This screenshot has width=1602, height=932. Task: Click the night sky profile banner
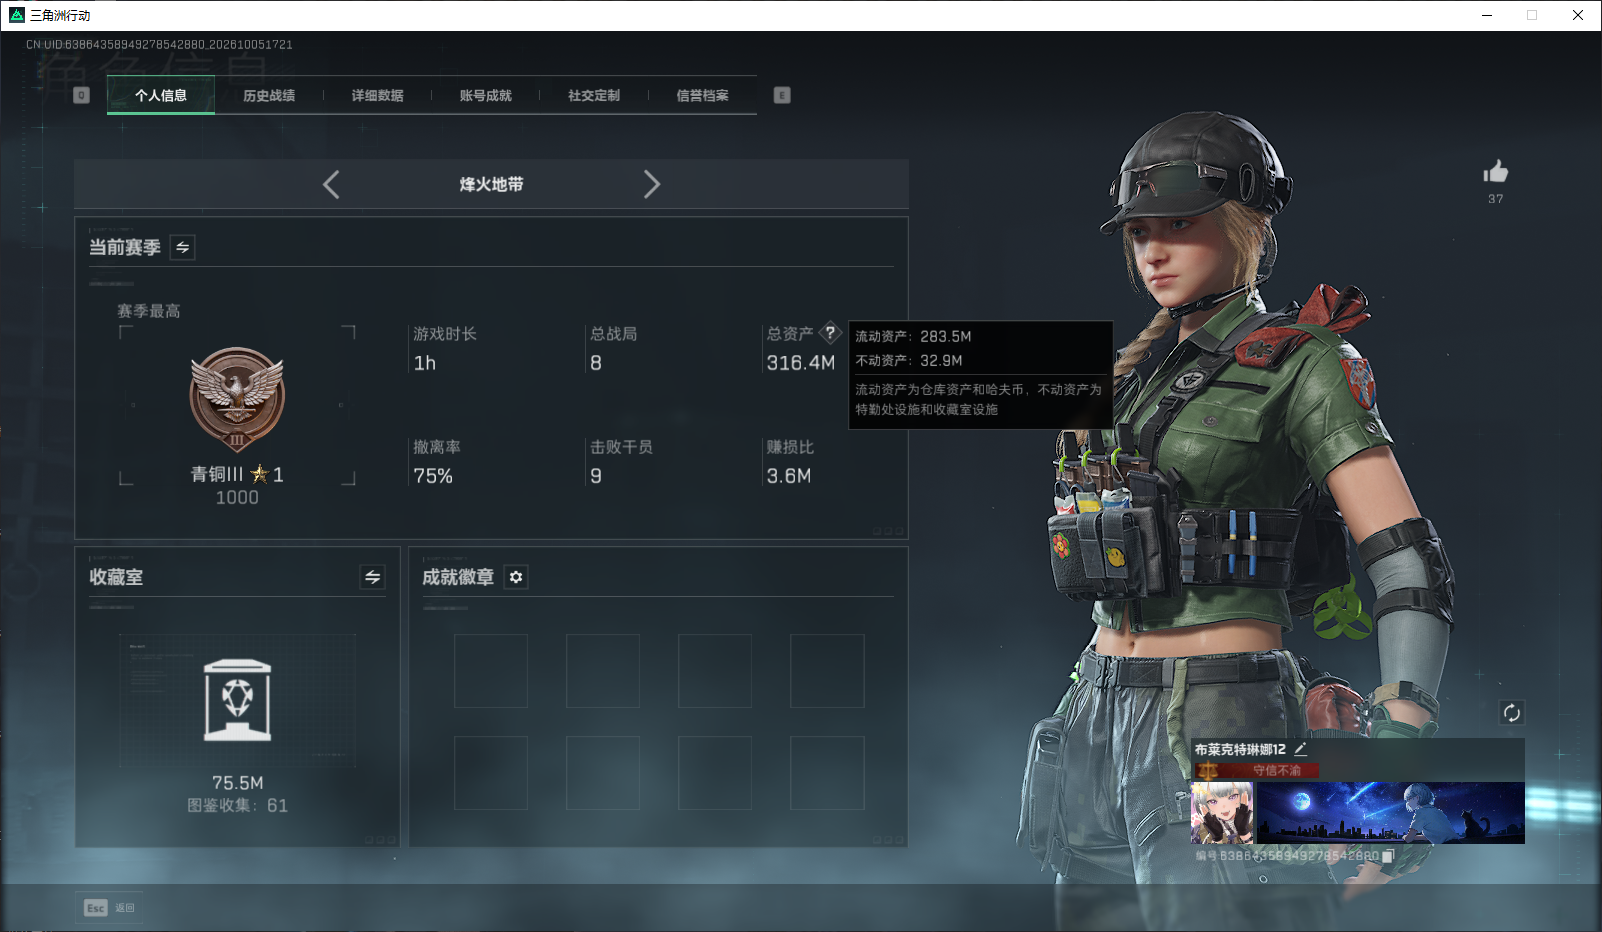1390,813
